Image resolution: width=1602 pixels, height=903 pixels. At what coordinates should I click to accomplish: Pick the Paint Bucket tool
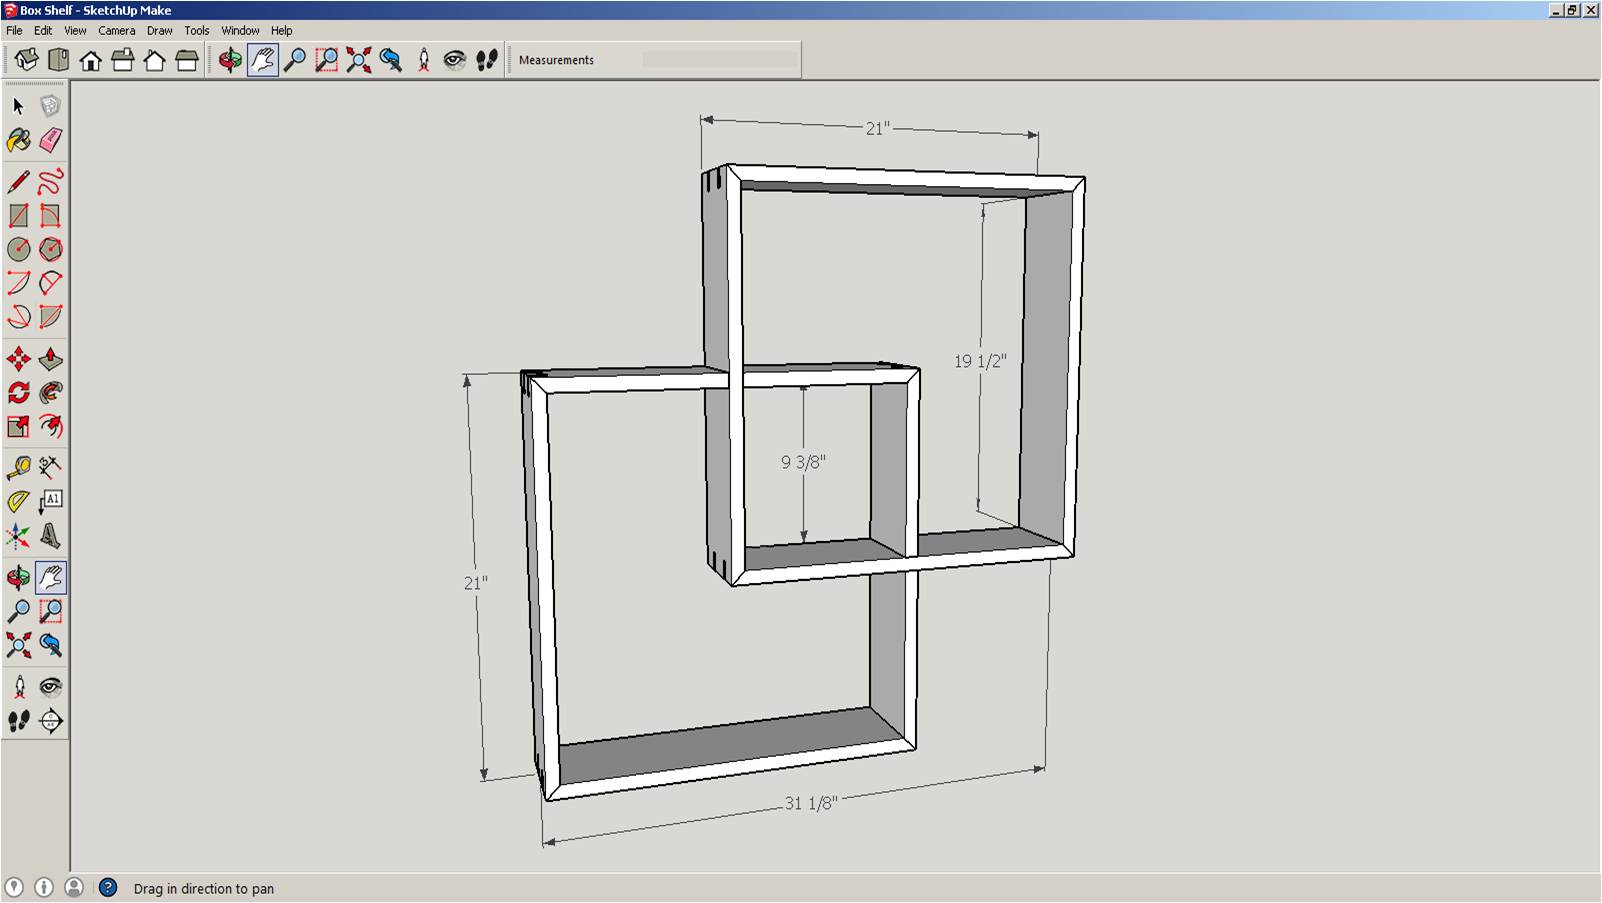(x=18, y=140)
